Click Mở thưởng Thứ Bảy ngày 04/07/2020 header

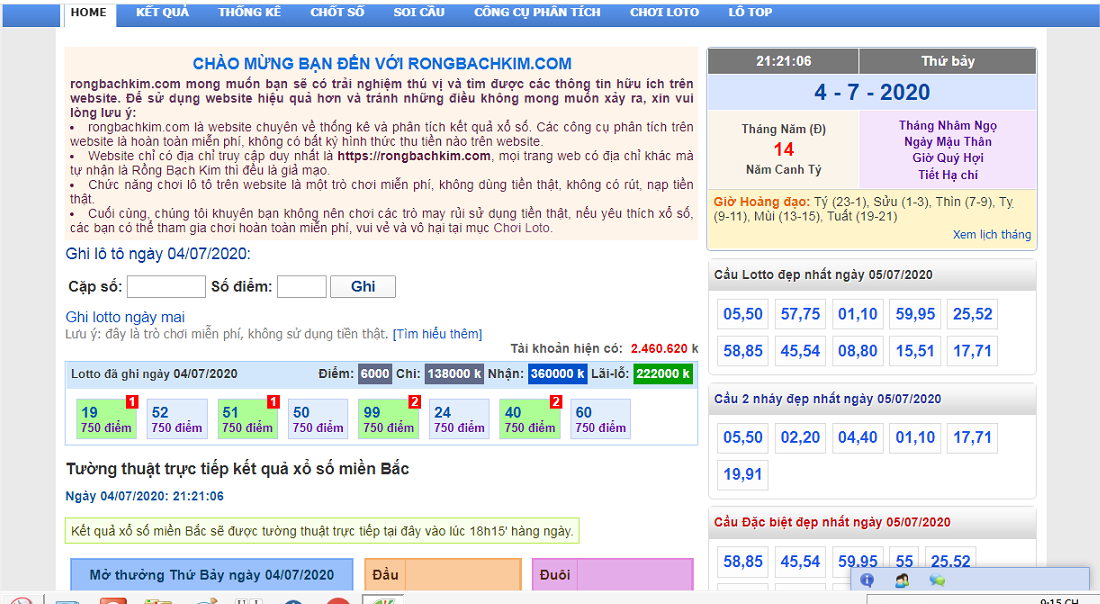tap(212, 575)
